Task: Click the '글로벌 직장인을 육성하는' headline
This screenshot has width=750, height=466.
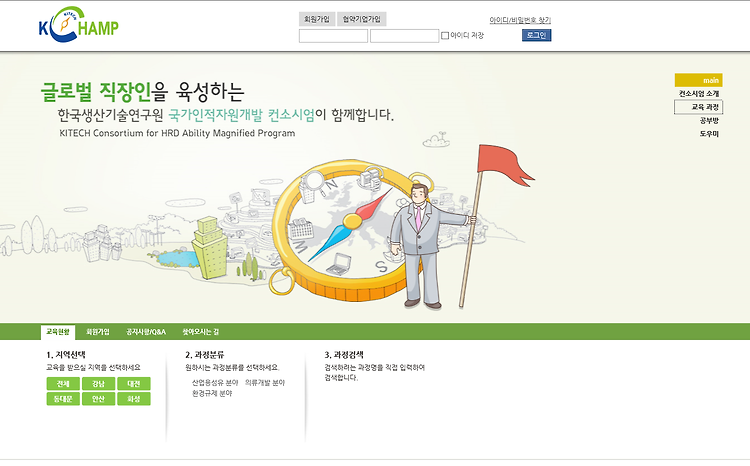Action: pos(143,91)
